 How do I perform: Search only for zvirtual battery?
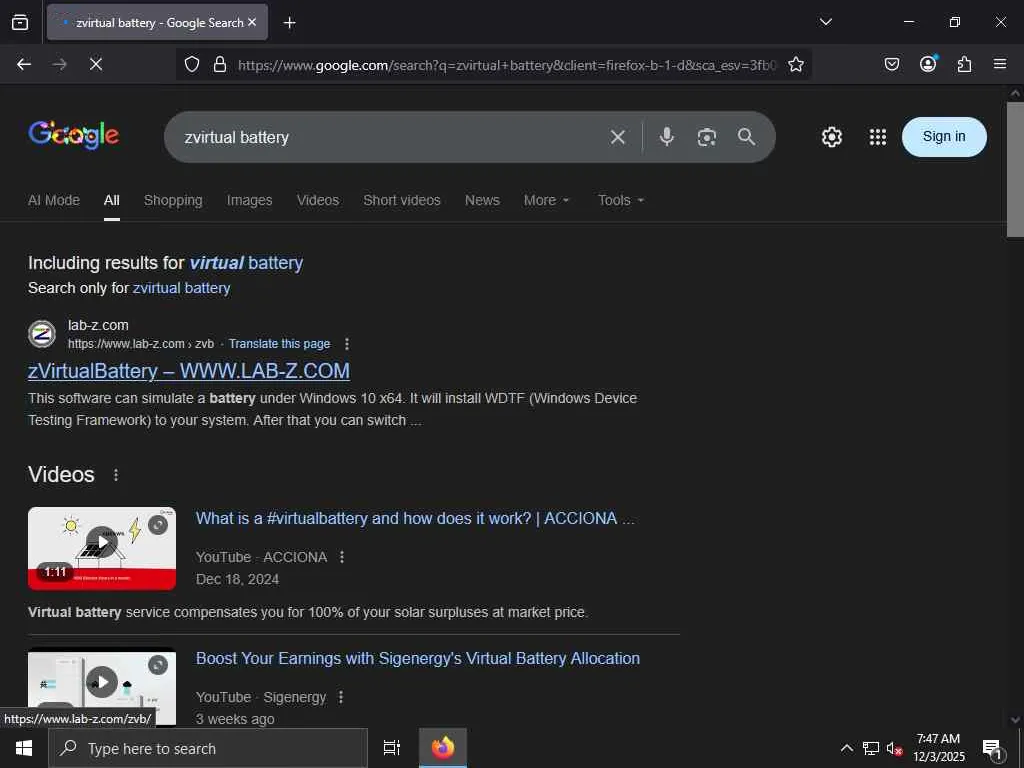tap(182, 288)
